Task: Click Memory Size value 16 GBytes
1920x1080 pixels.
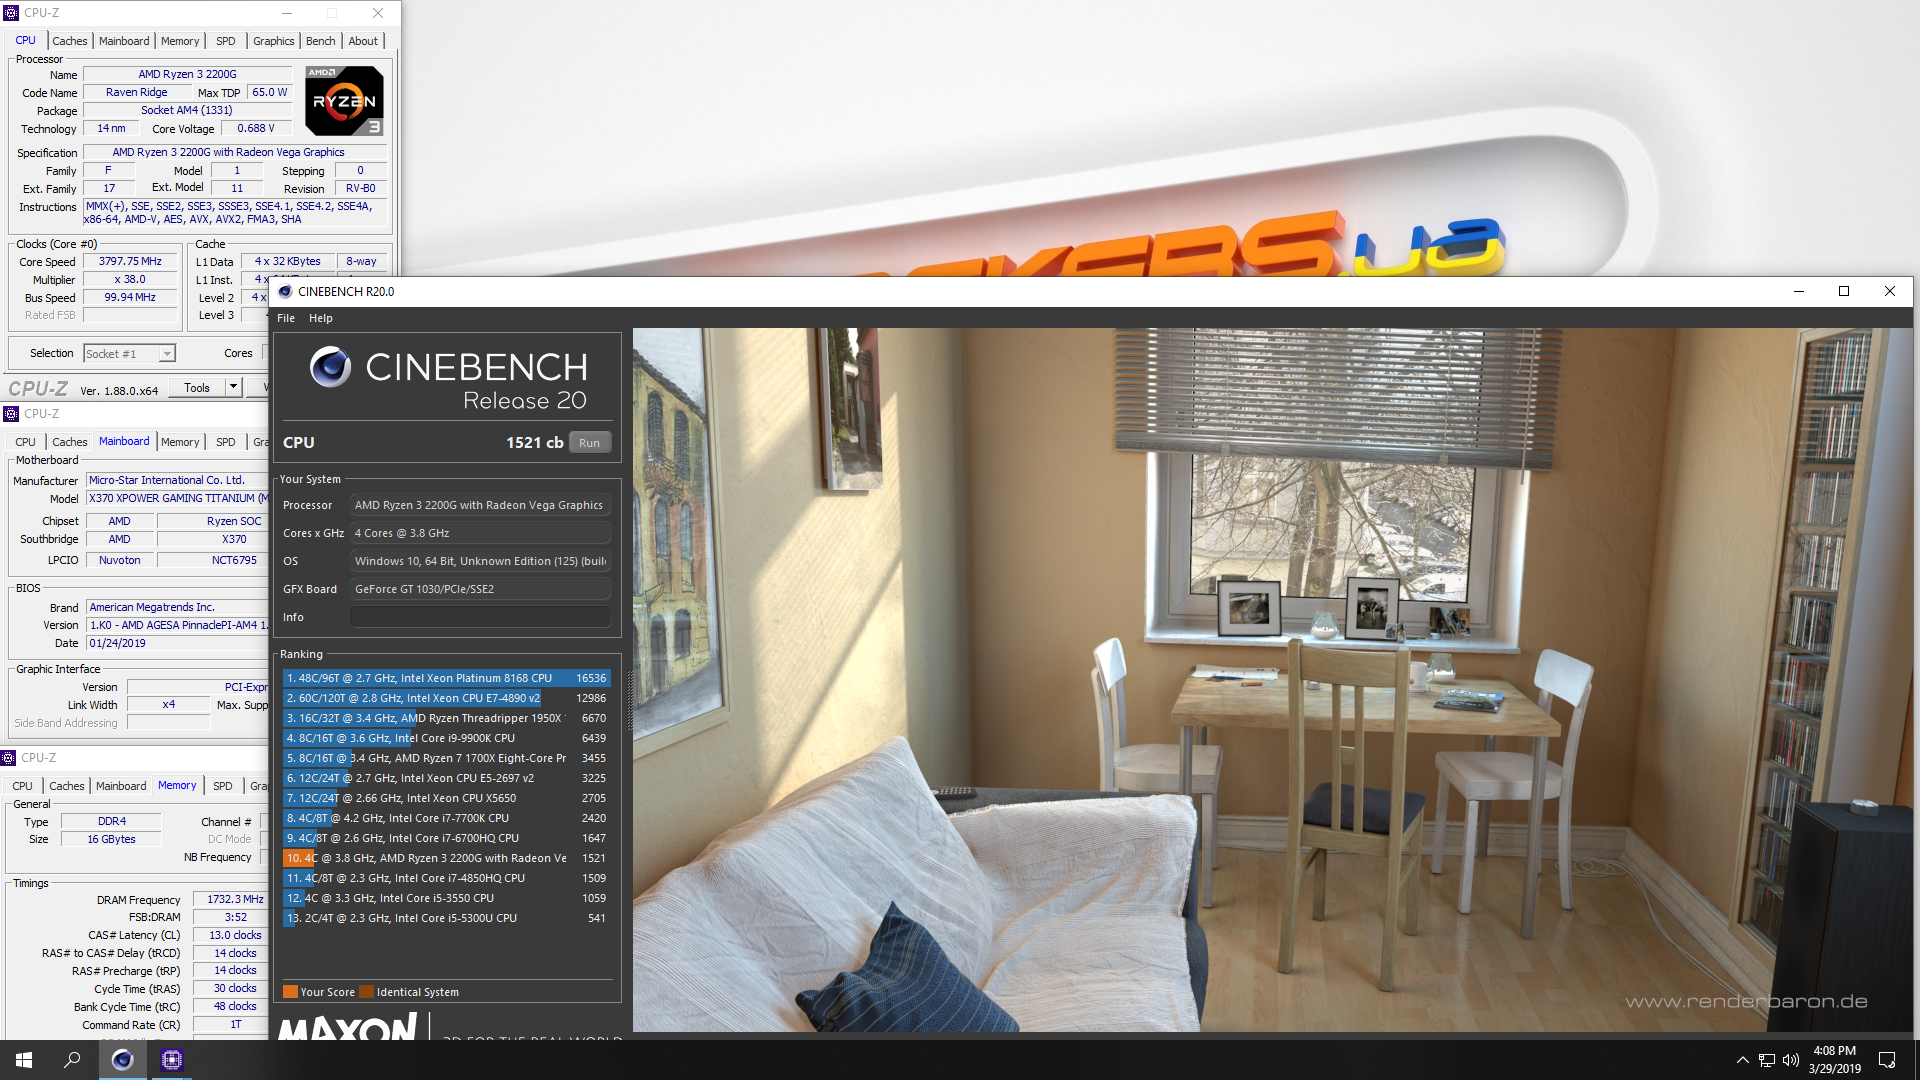Action: 111,839
